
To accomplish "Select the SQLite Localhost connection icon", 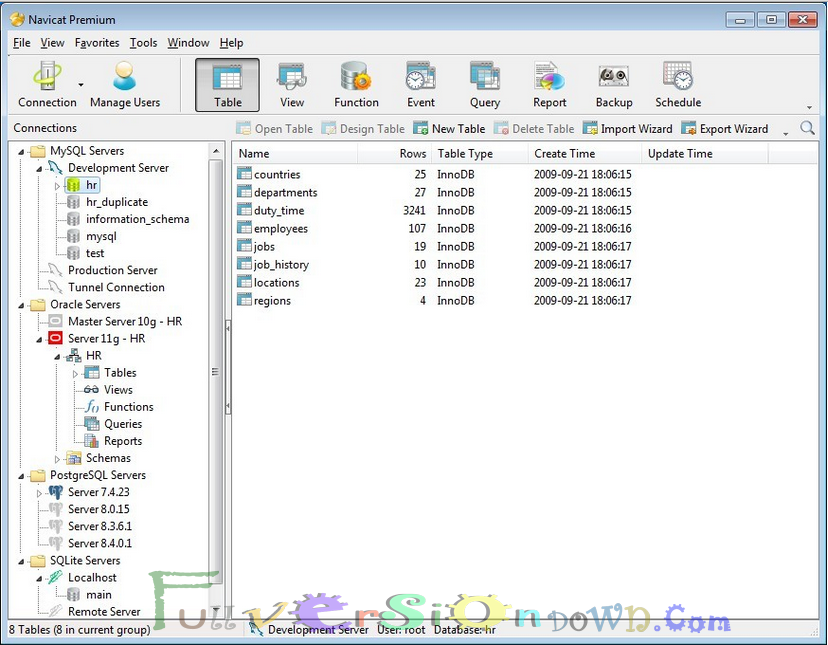I will click(x=55, y=577).
